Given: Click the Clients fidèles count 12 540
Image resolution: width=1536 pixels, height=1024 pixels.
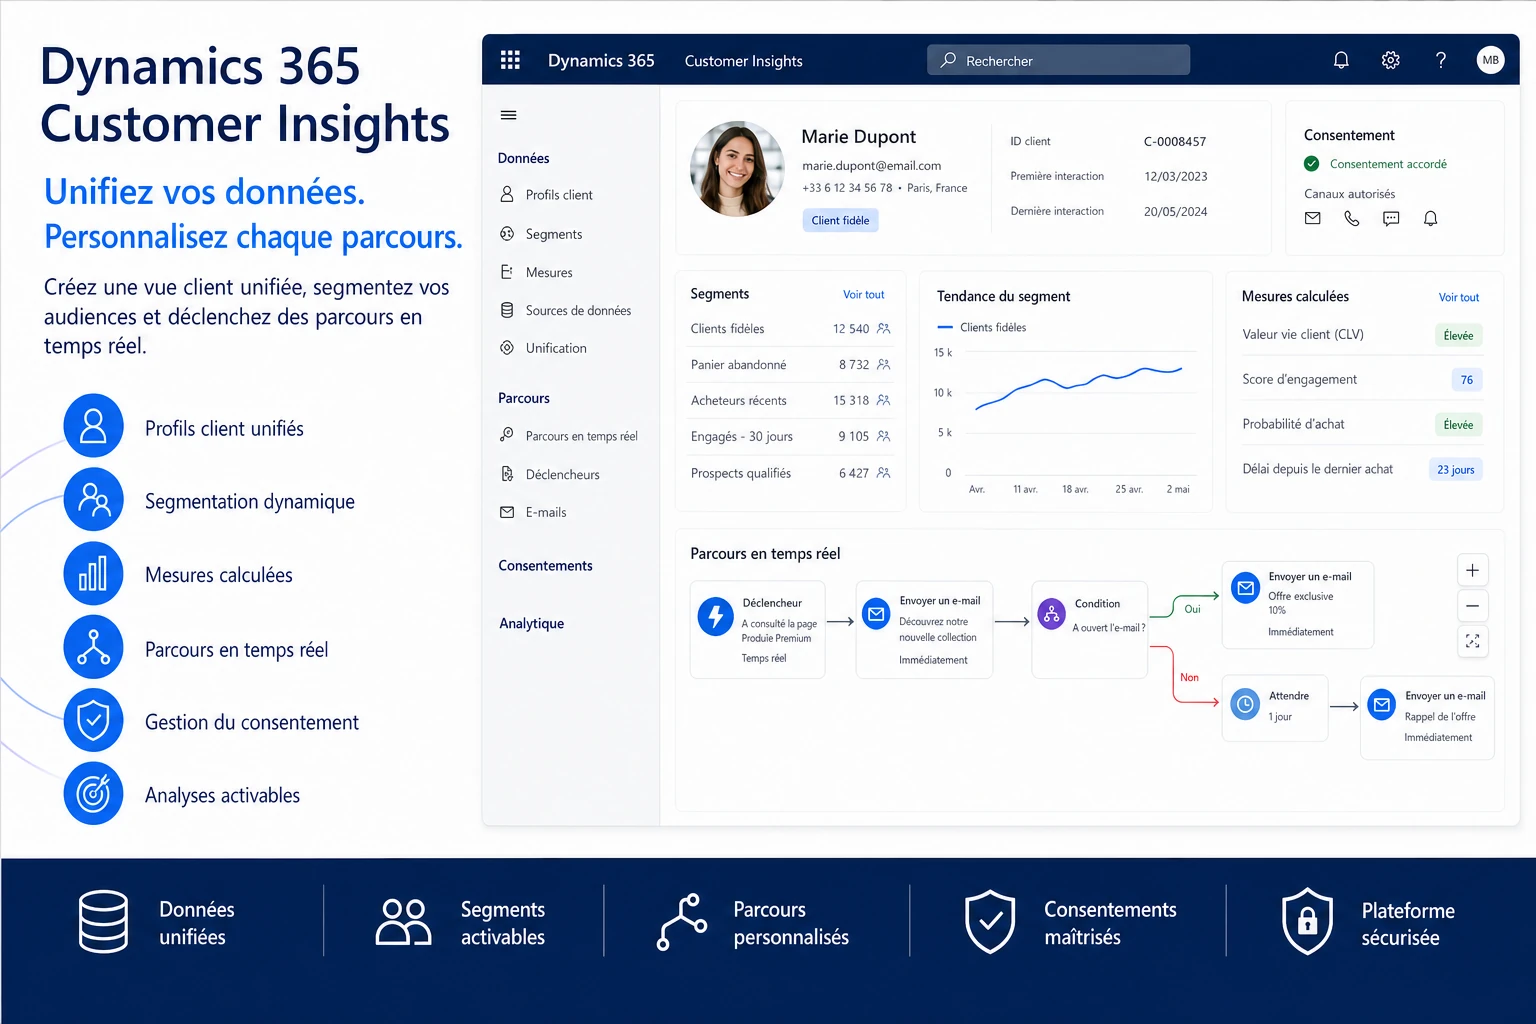Looking at the screenshot, I should pyautogui.click(x=851, y=329).
